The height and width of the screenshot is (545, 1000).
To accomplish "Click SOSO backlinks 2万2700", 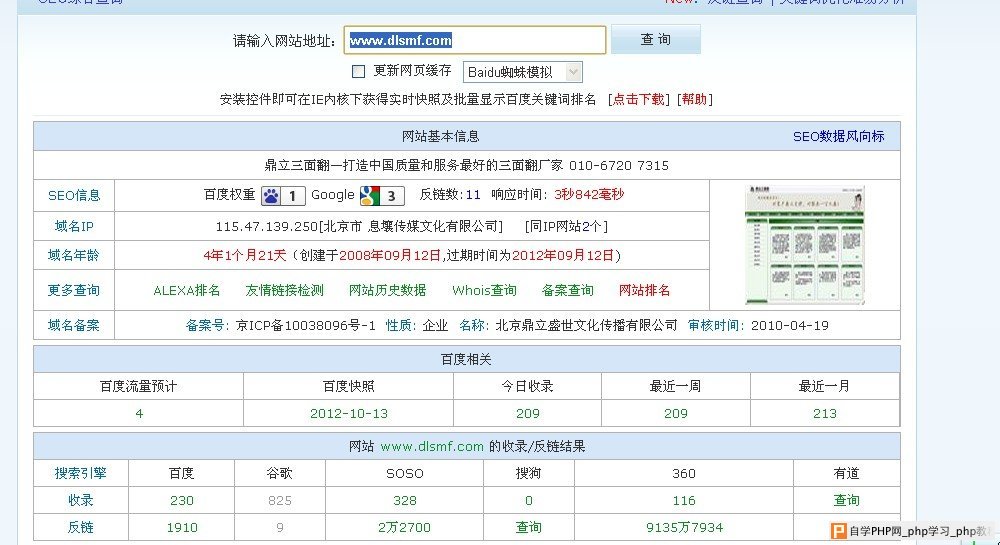I will tap(404, 528).
